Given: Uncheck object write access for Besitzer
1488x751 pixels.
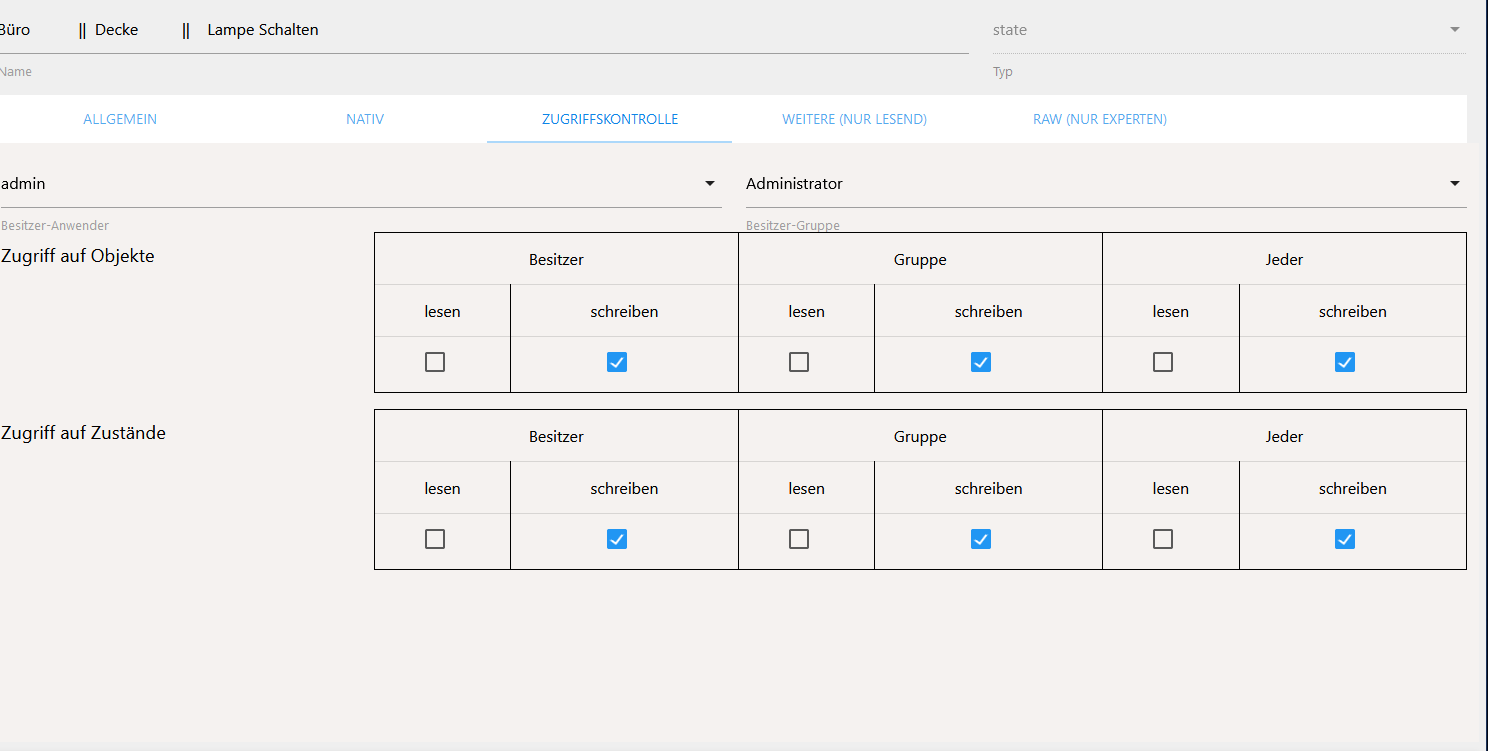Looking at the screenshot, I should [x=617, y=362].
